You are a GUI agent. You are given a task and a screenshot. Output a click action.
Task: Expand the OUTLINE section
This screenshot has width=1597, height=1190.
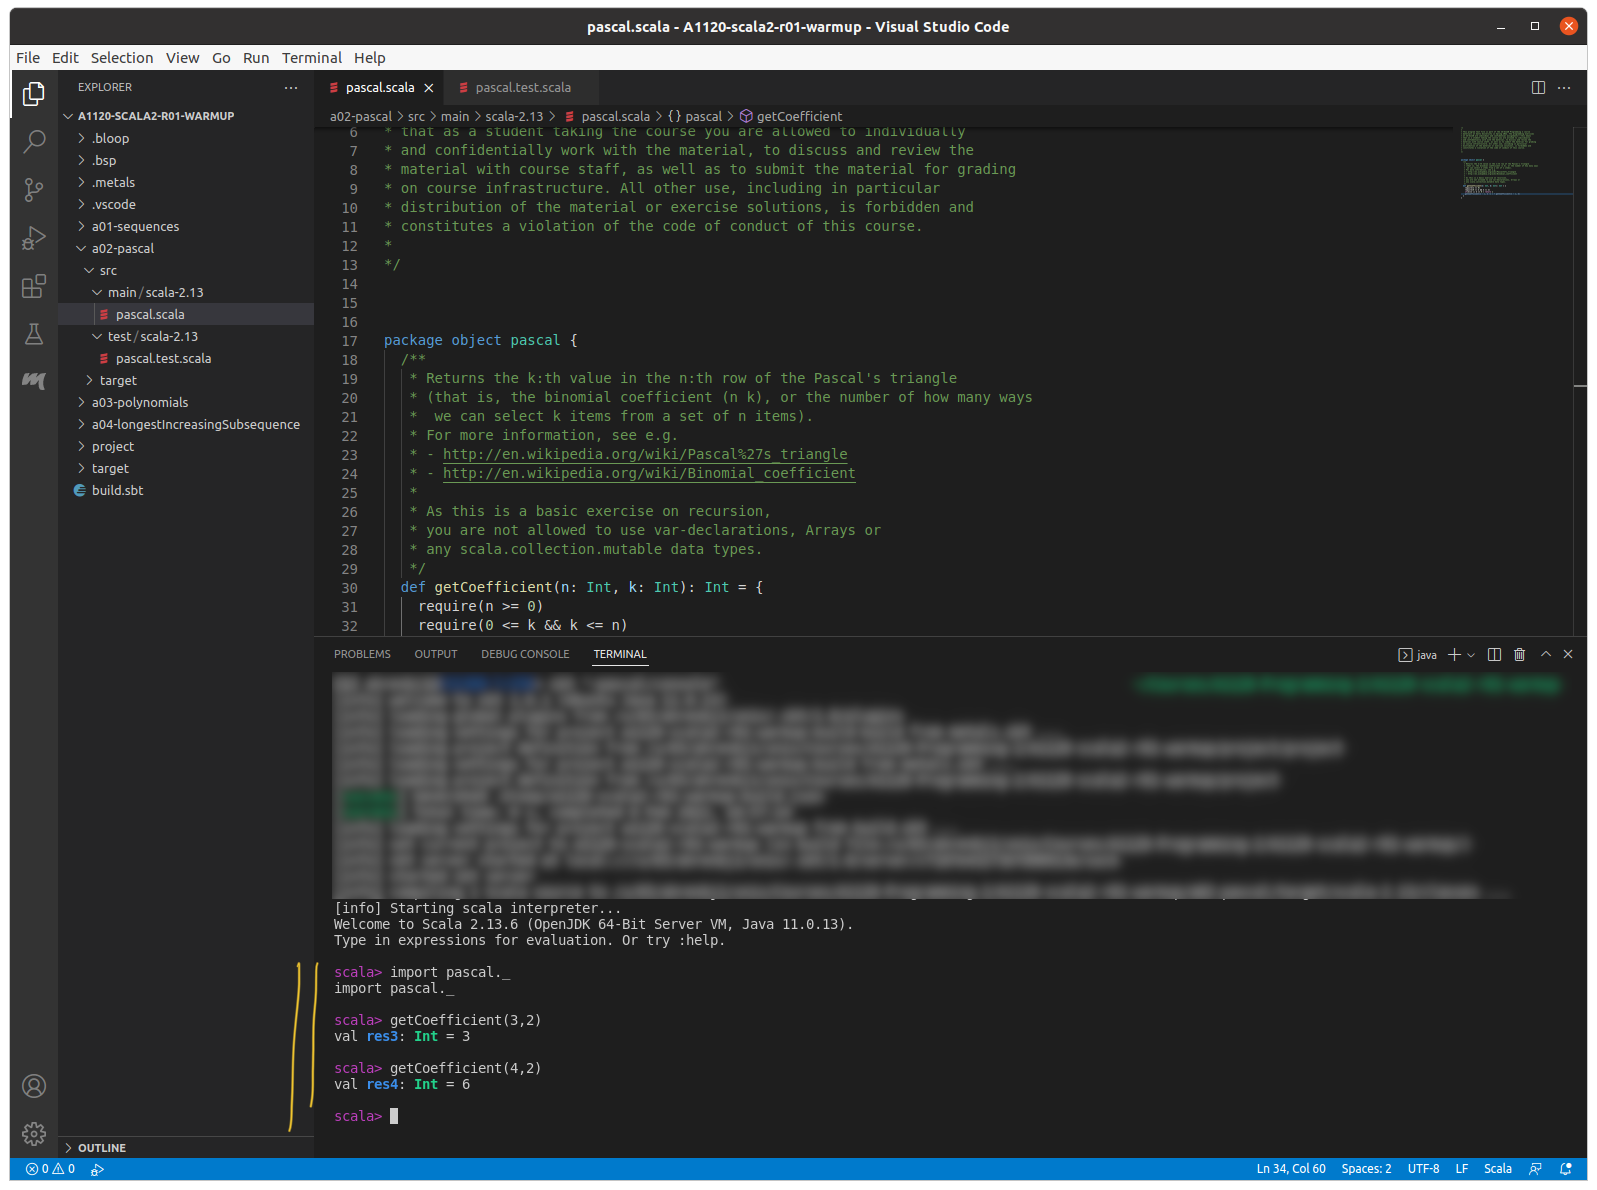click(x=101, y=1148)
